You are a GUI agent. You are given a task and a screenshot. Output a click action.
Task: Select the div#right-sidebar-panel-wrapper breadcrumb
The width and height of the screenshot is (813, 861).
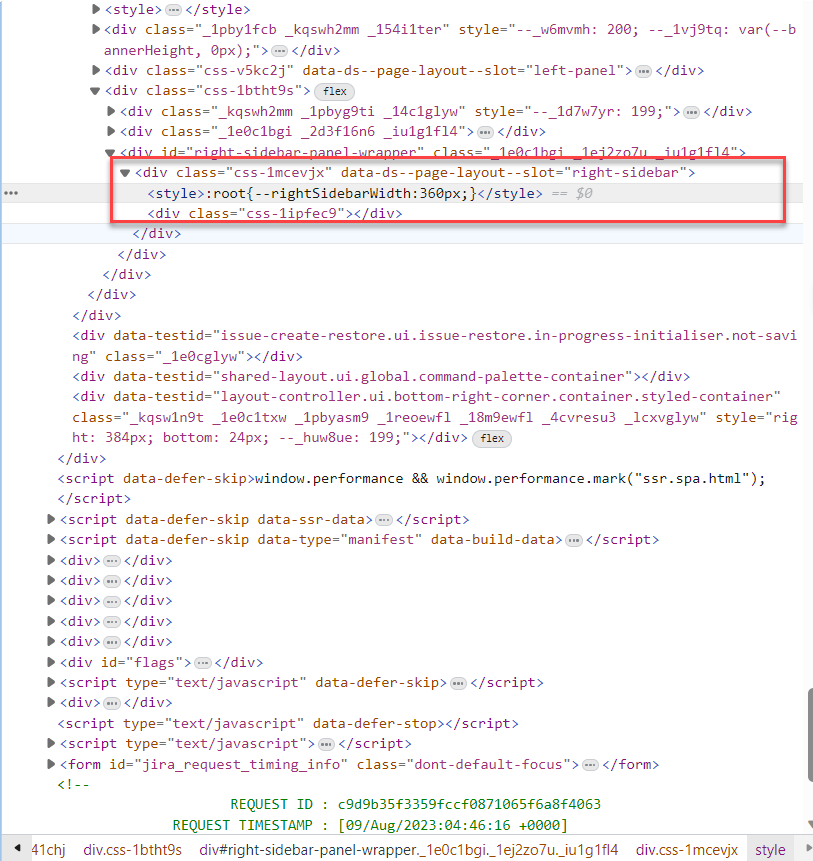click(x=408, y=849)
